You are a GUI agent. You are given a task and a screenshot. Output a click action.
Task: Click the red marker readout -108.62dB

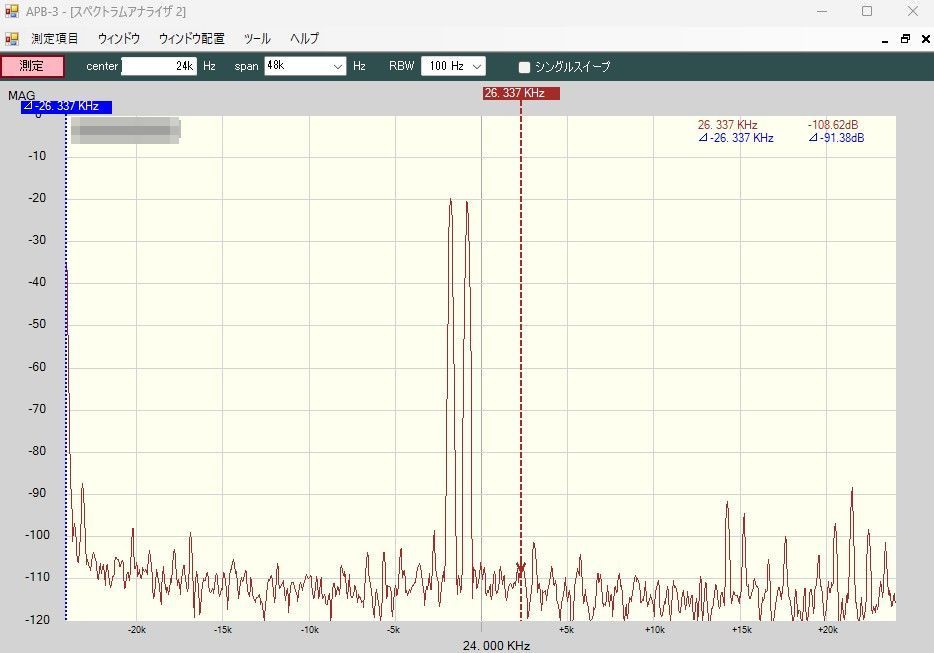(x=834, y=125)
